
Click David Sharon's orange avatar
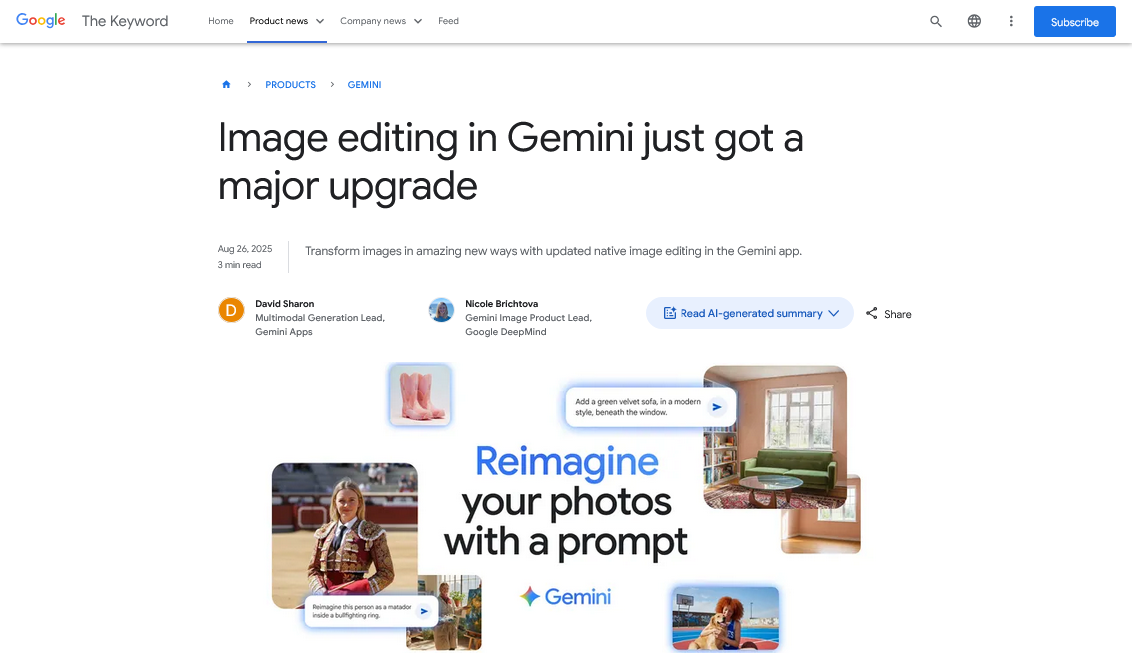click(231, 310)
